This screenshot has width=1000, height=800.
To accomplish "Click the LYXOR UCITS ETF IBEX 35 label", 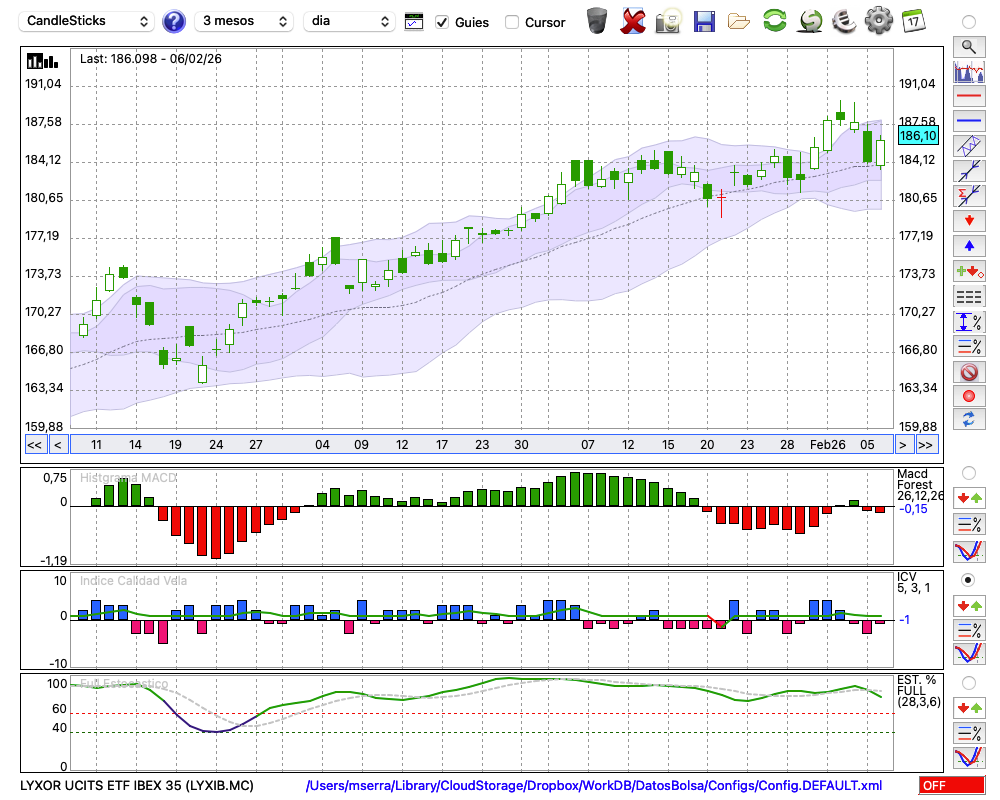I will 136,785.
